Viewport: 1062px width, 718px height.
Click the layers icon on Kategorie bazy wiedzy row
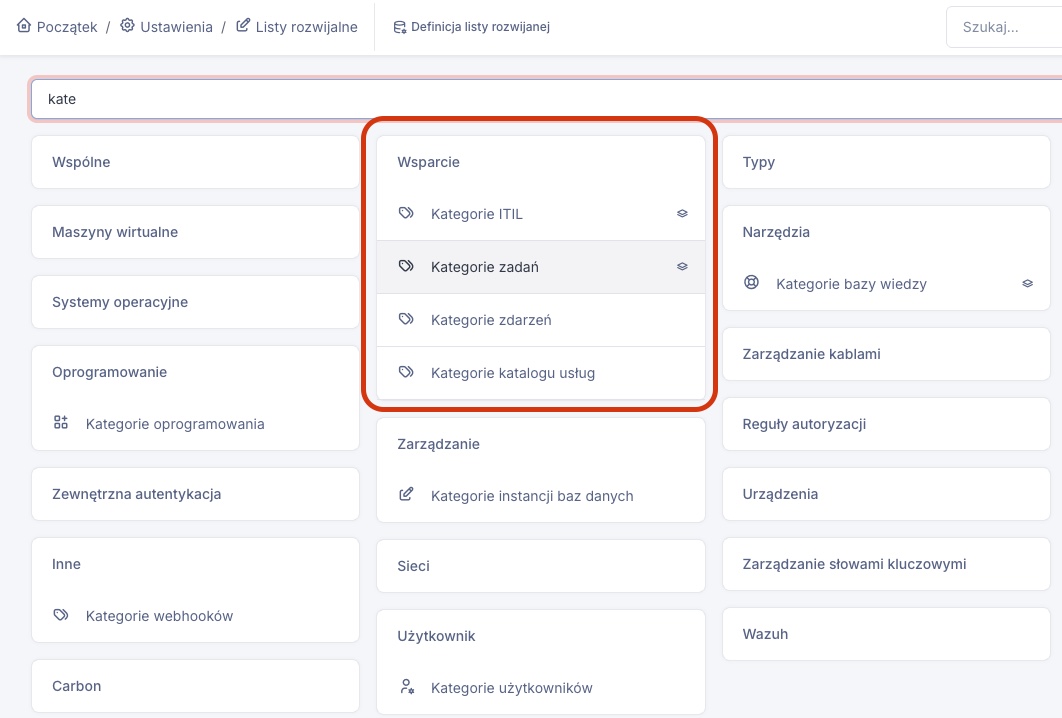(1027, 284)
